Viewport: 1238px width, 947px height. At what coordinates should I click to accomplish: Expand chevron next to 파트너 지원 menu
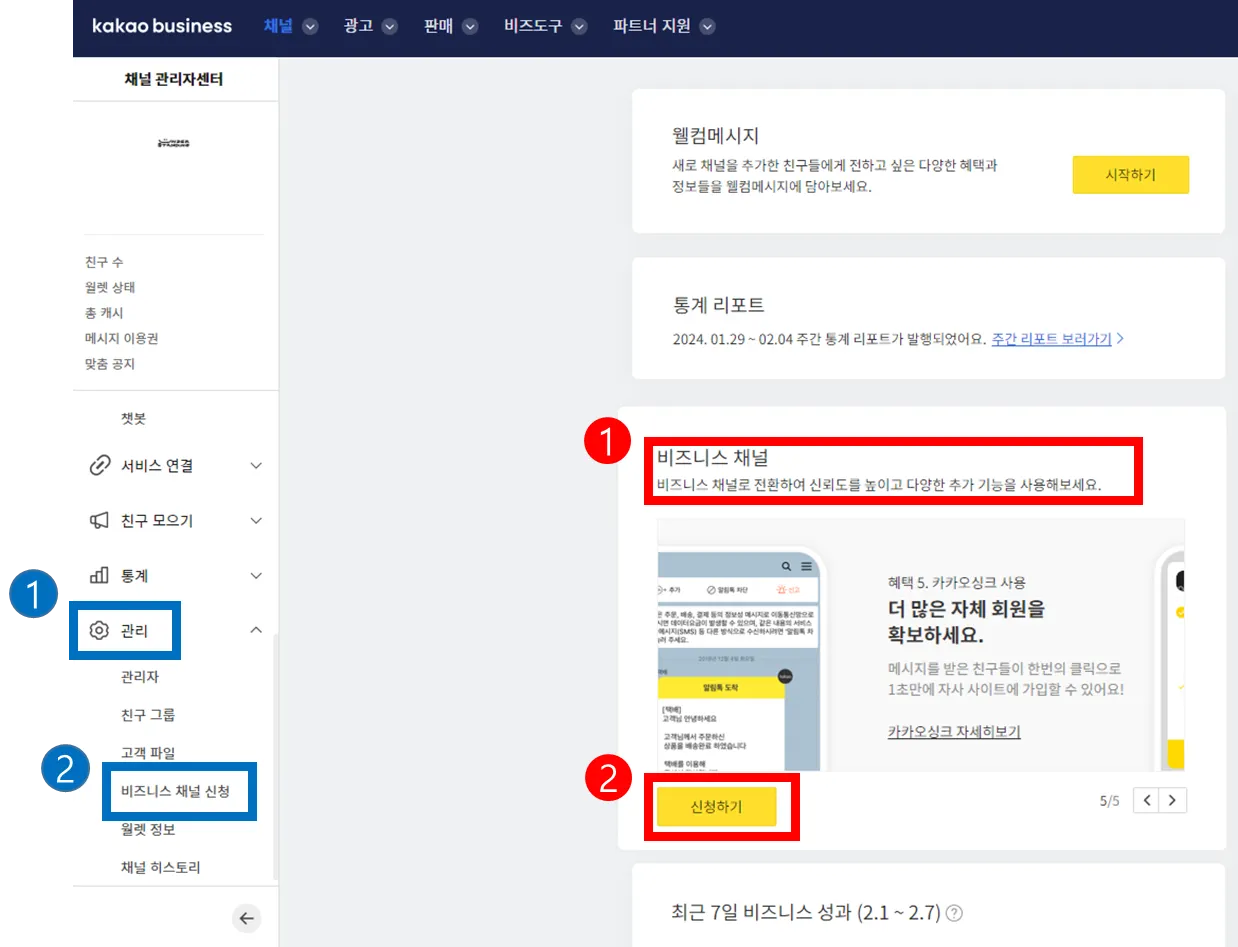tap(708, 27)
